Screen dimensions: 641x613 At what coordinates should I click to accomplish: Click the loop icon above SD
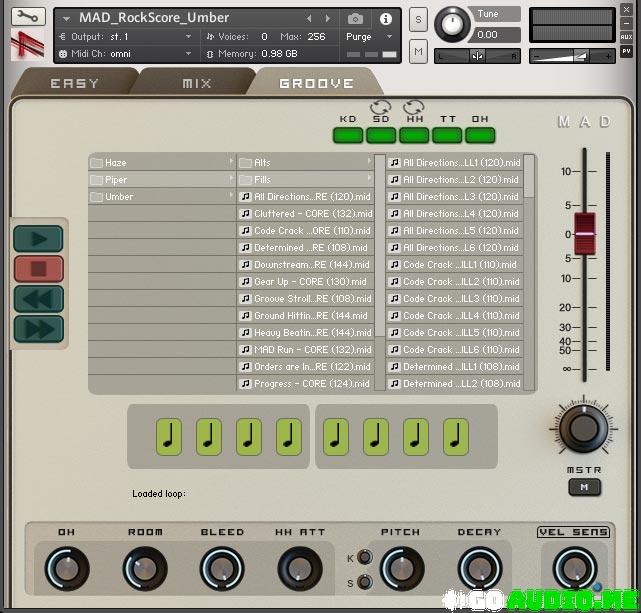point(380,108)
